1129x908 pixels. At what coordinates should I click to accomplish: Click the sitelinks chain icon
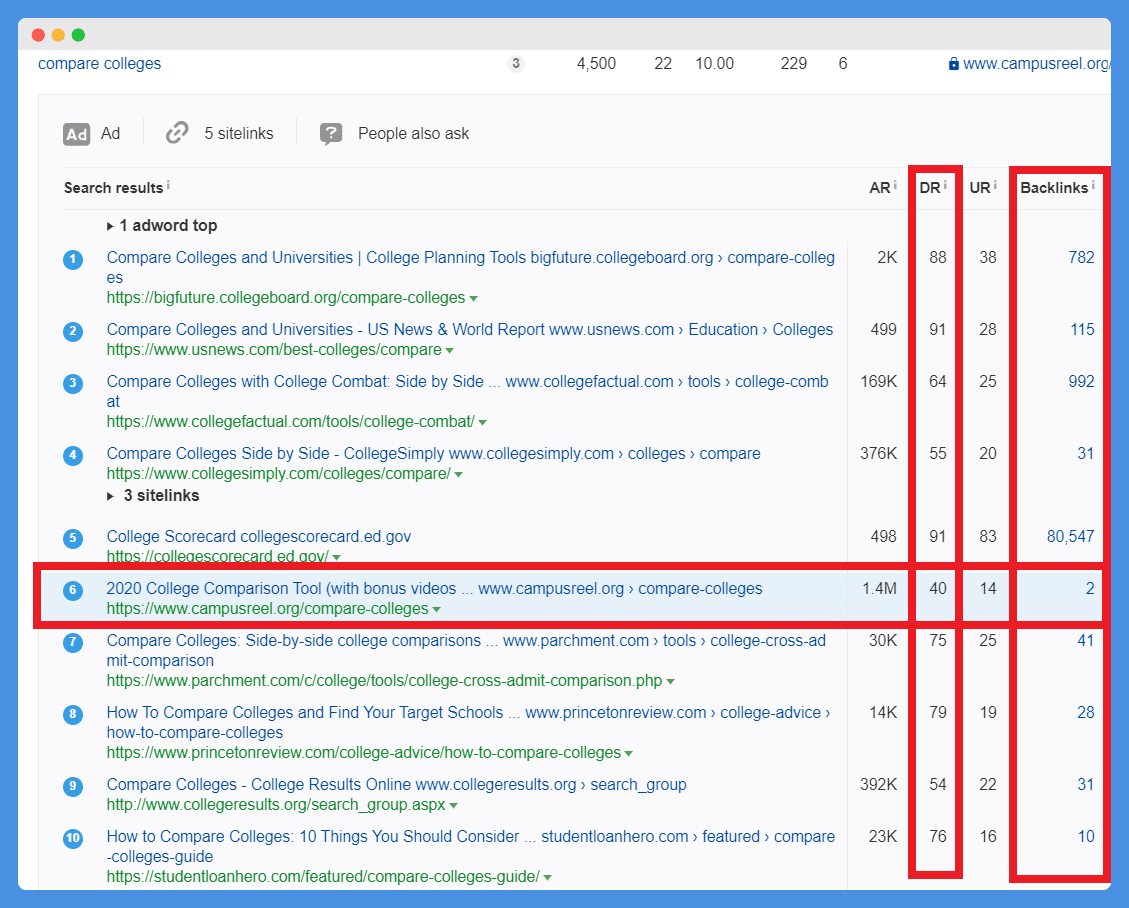click(x=177, y=132)
